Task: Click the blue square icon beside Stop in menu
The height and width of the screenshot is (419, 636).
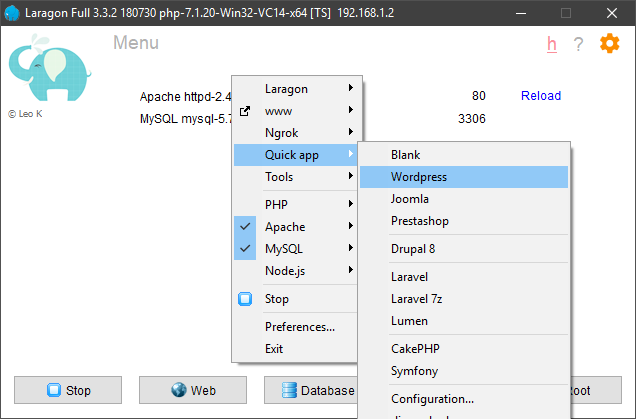Action: coord(245,299)
